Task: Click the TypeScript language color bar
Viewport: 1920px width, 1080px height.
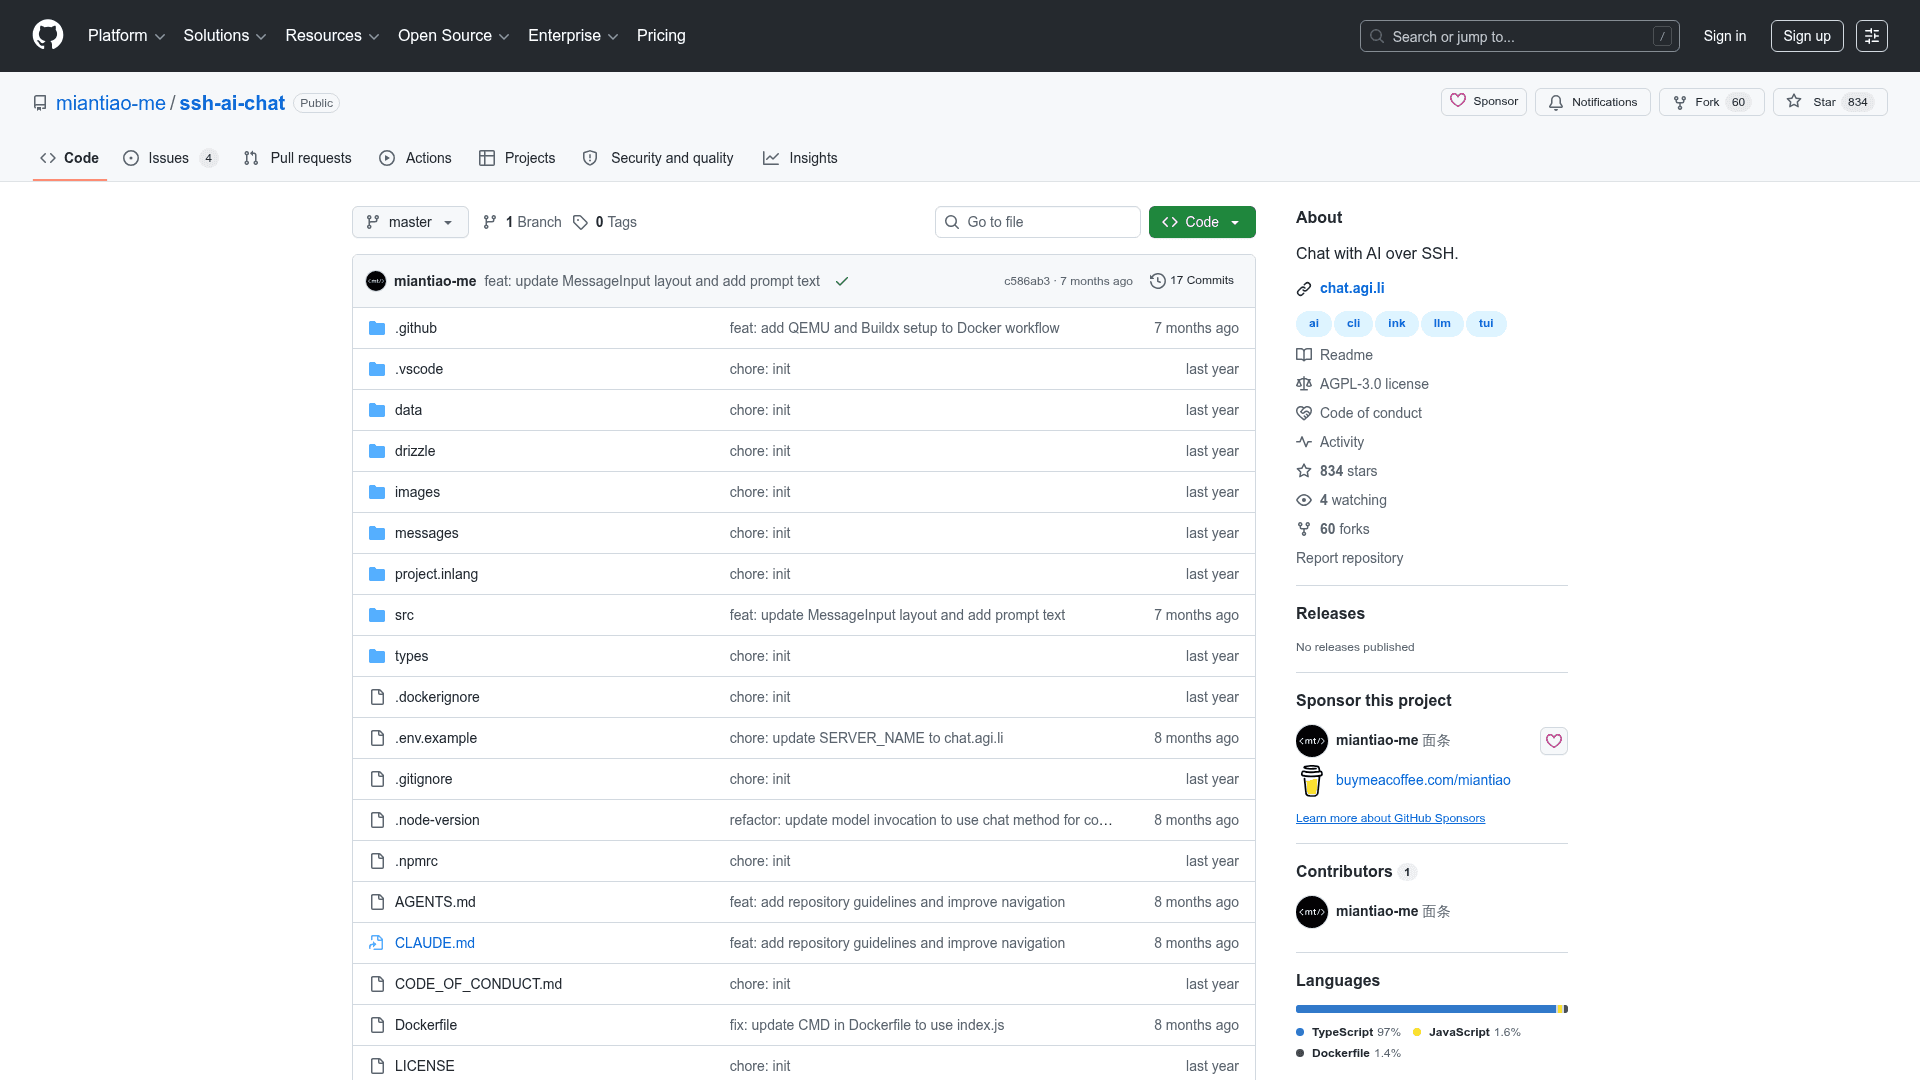Action: (x=1426, y=1009)
